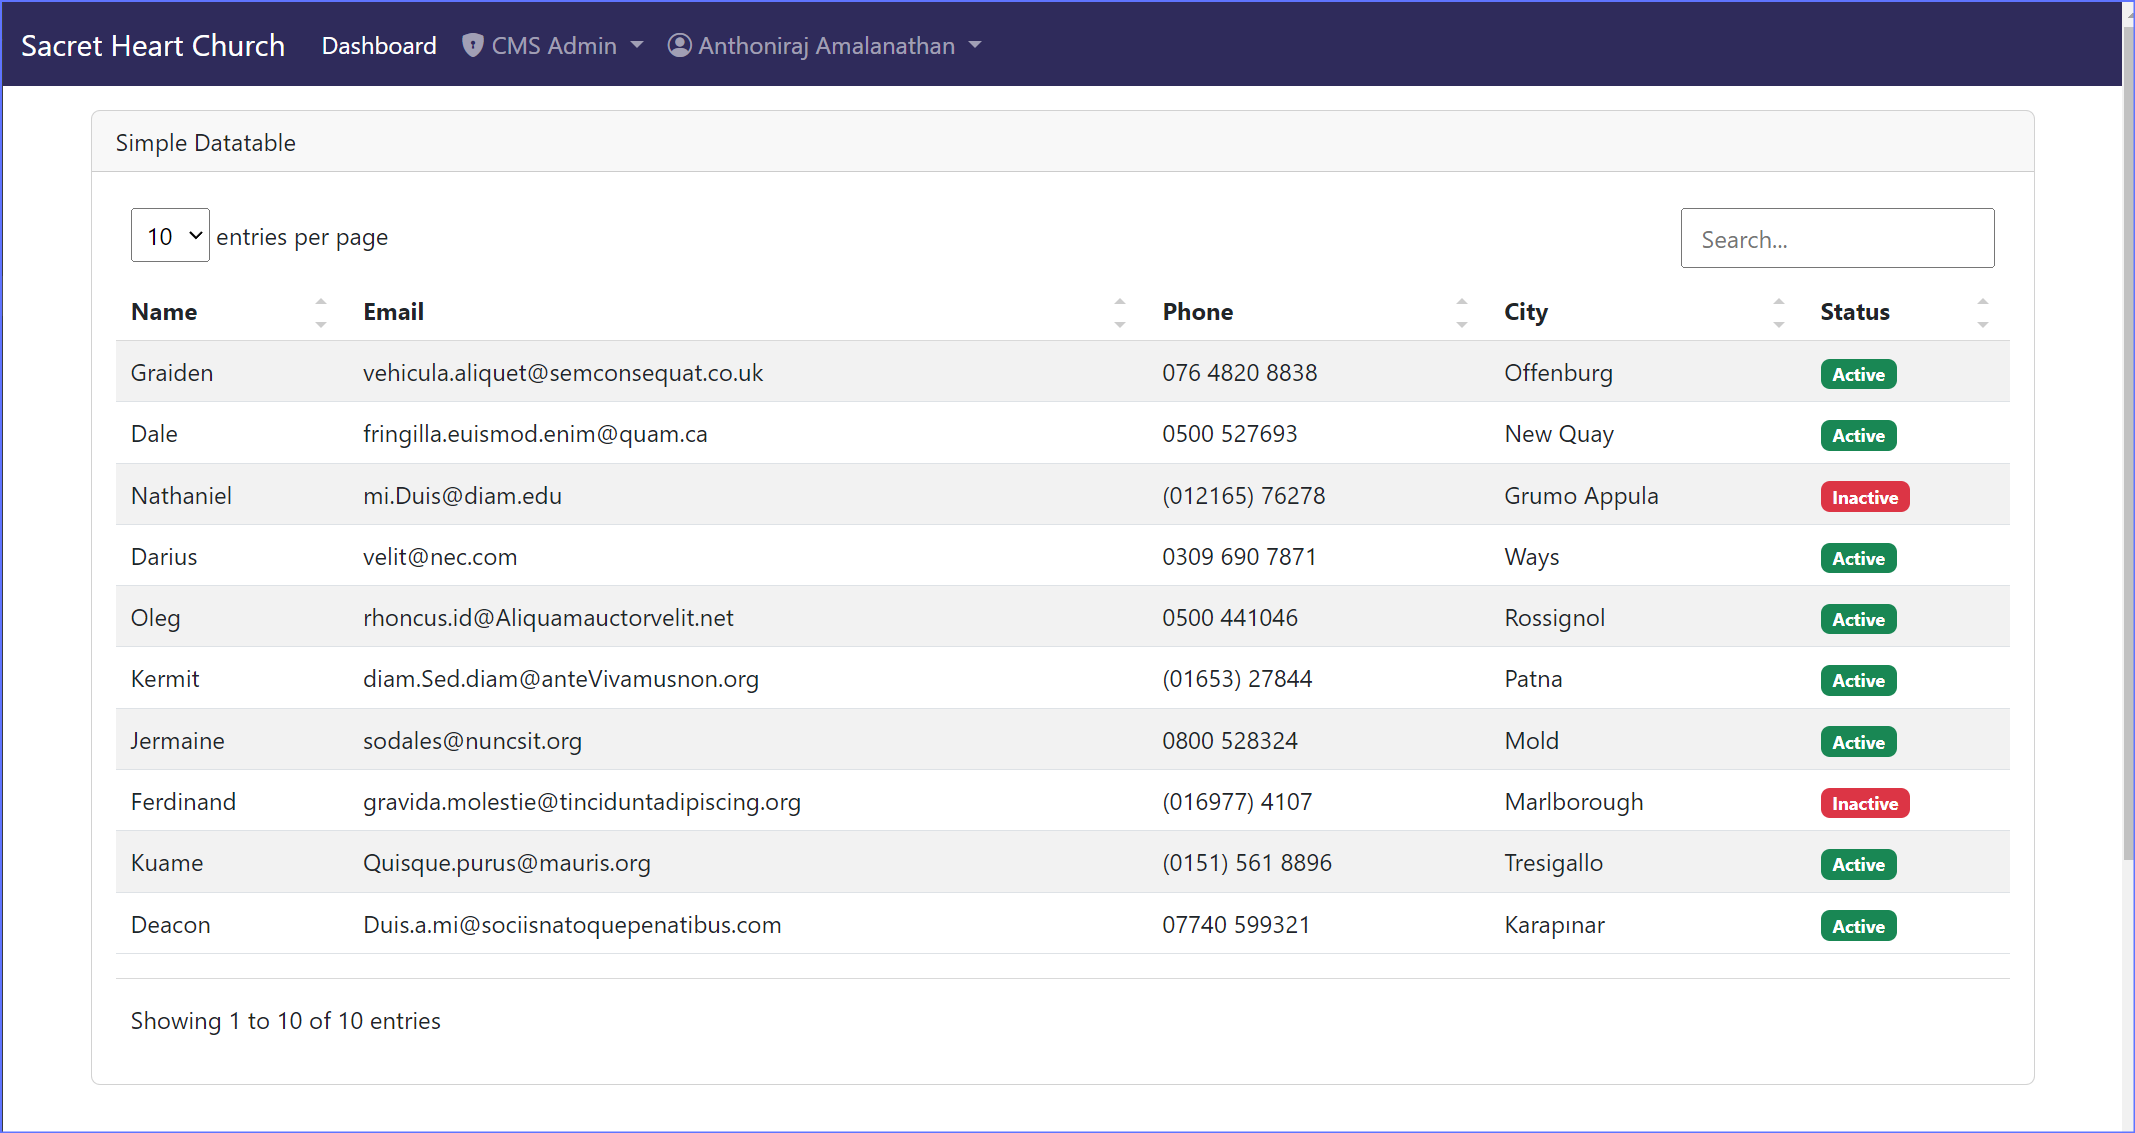Image resolution: width=2135 pixels, height=1133 pixels.
Task: Toggle Nathaniel's Inactive status badge
Action: click(x=1864, y=496)
